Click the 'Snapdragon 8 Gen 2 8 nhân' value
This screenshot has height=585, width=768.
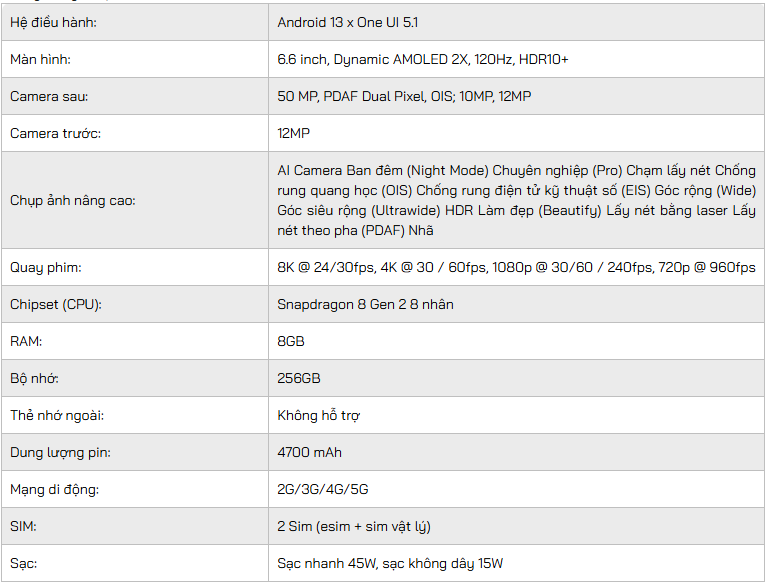point(365,304)
